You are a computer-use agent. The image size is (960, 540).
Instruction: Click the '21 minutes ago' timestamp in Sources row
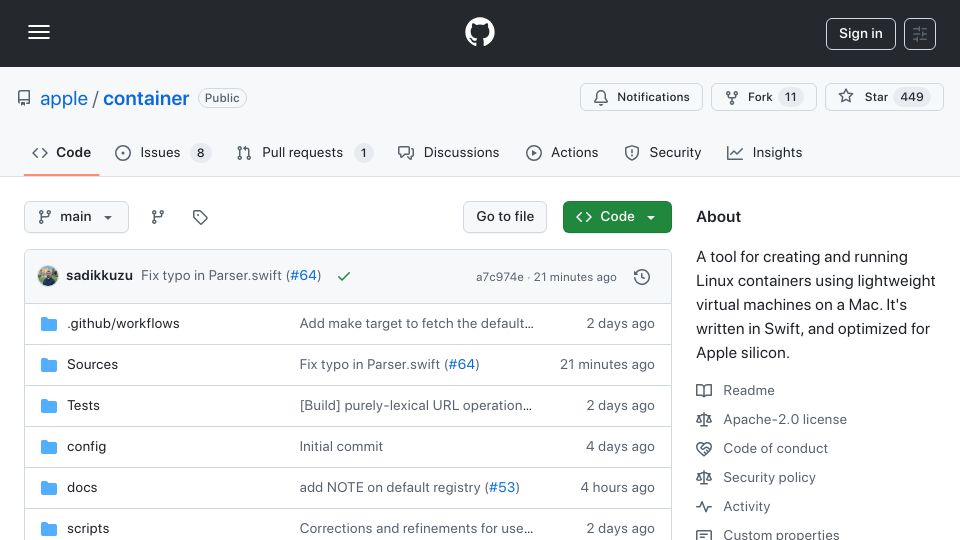[607, 364]
